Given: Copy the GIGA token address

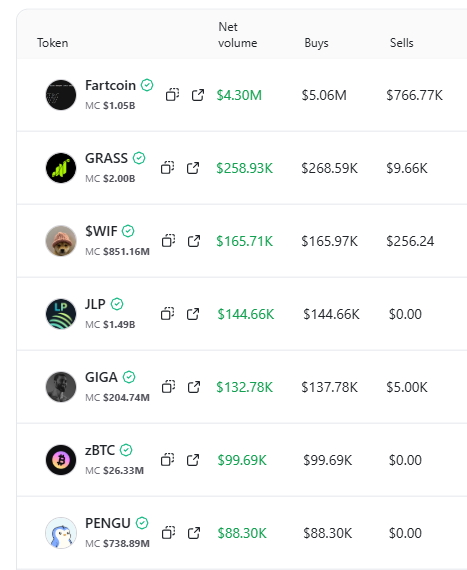Looking at the screenshot, I should tap(169, 387).
